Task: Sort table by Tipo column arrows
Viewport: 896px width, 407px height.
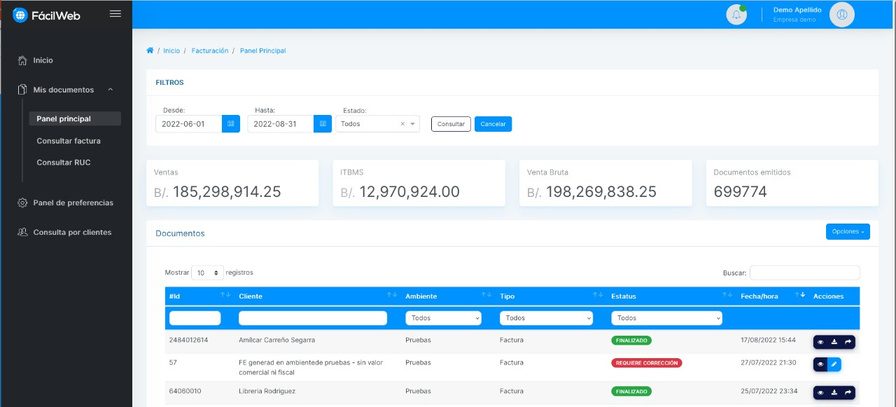Action: pyautogui.click(x=598, y=295)
